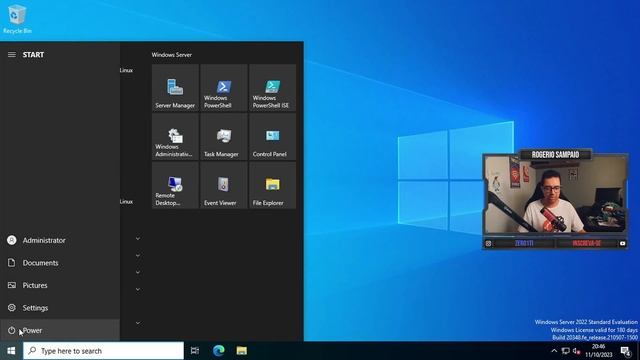
Task: Start Remote Desktop Connection tile
Action: point(175,185)
